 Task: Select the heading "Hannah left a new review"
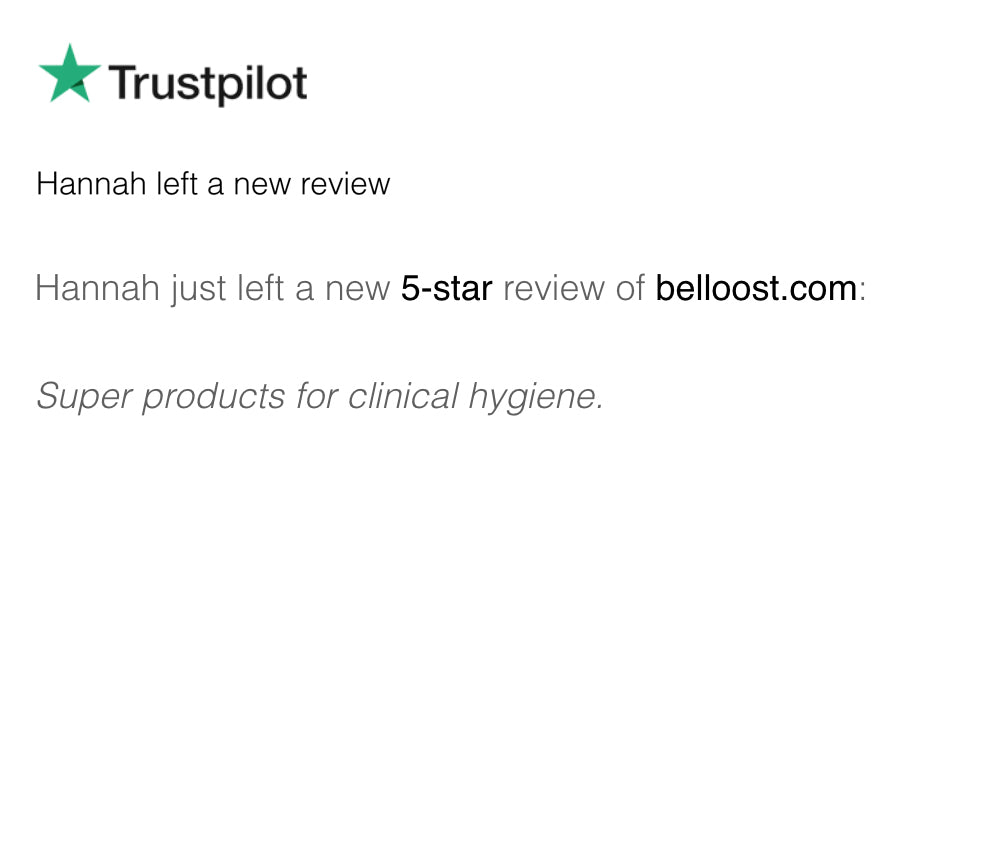(x=213, y=184)
